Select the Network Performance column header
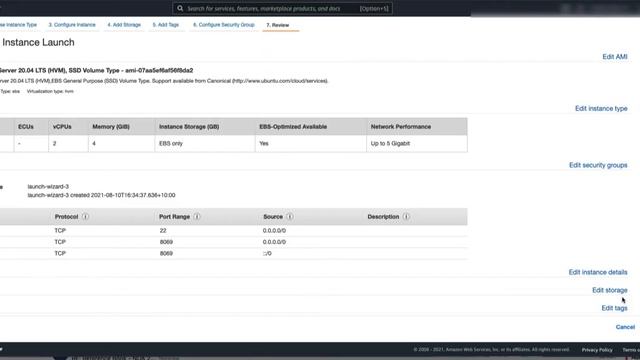The image size is (640, 360). pos(401,127)
